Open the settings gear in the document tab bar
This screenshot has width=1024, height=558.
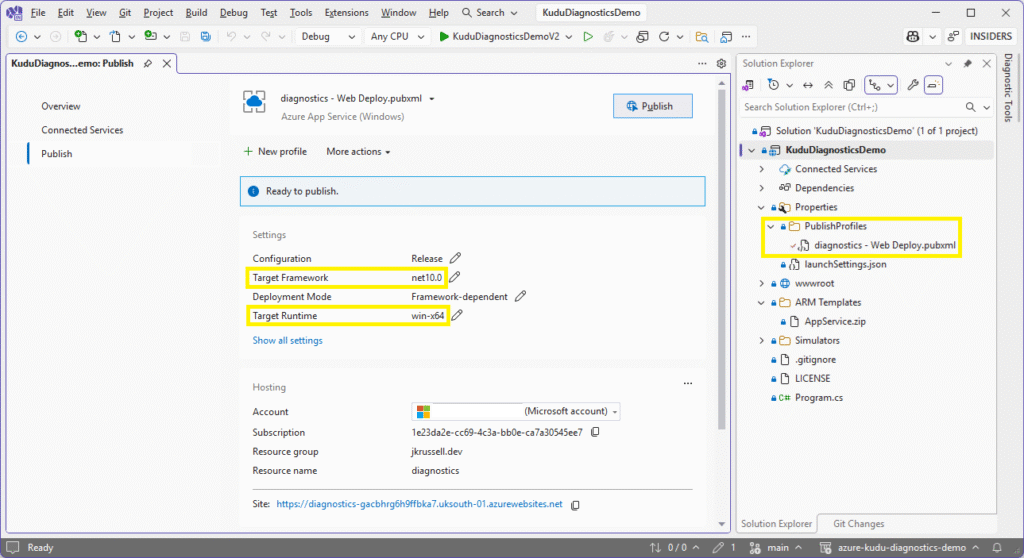tap(721, 63)
